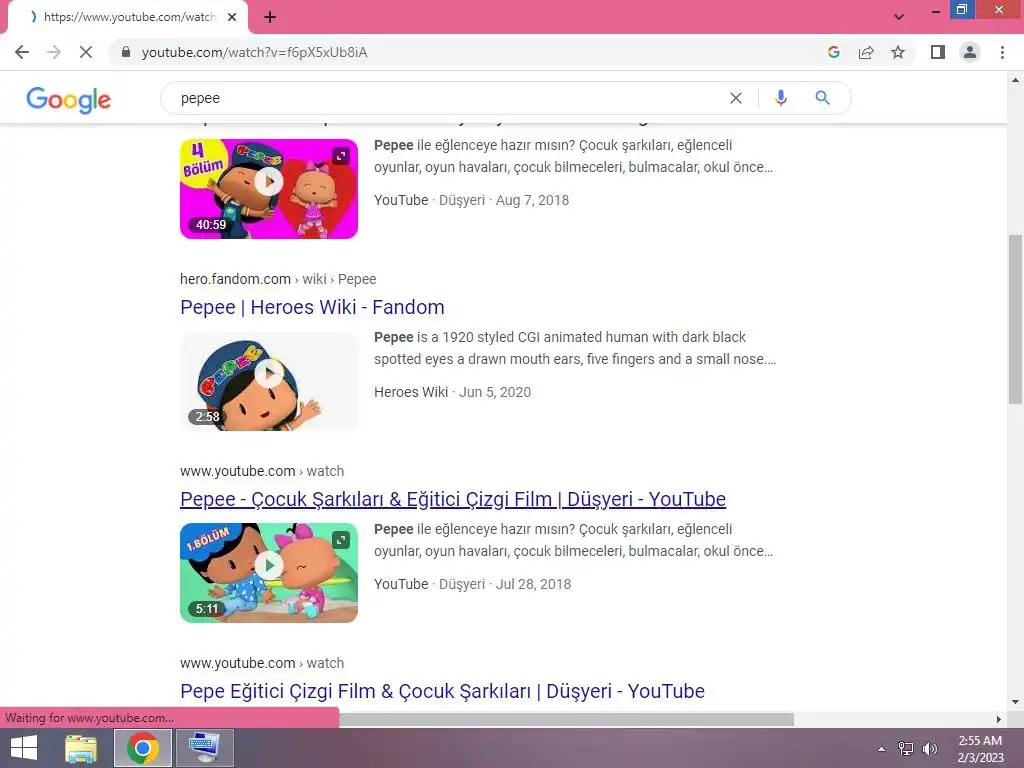
Task: Click the Google logo
Action: [69, 99]
